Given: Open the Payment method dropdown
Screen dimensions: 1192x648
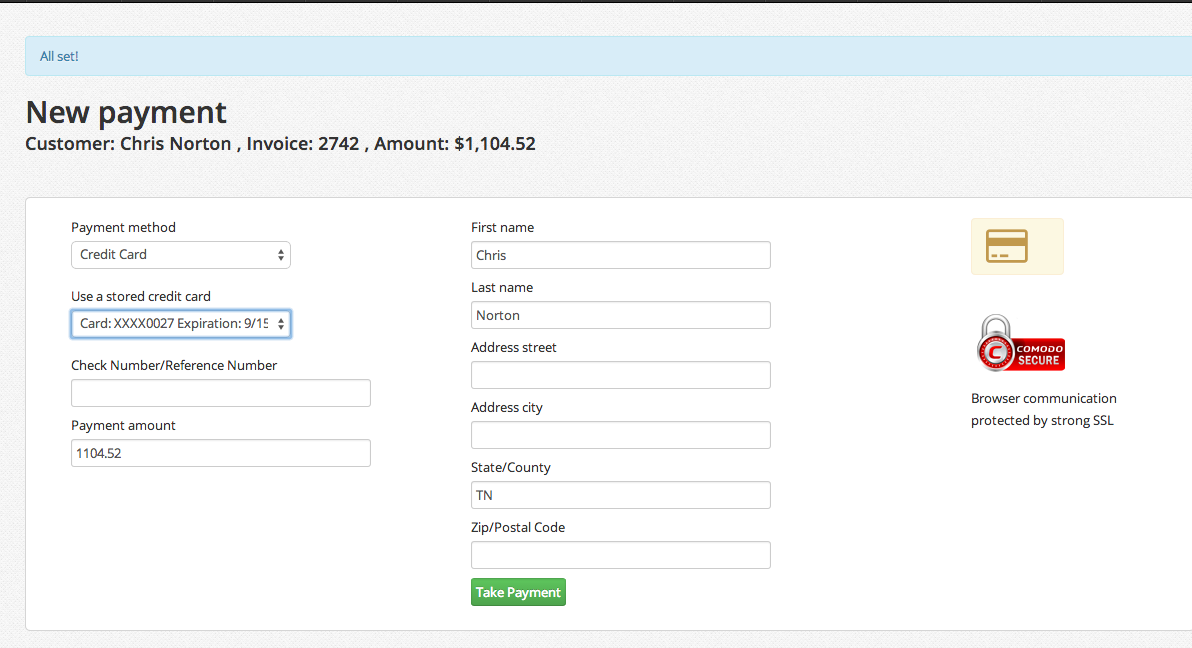Looking at the screenshot, I should point(180,255).
